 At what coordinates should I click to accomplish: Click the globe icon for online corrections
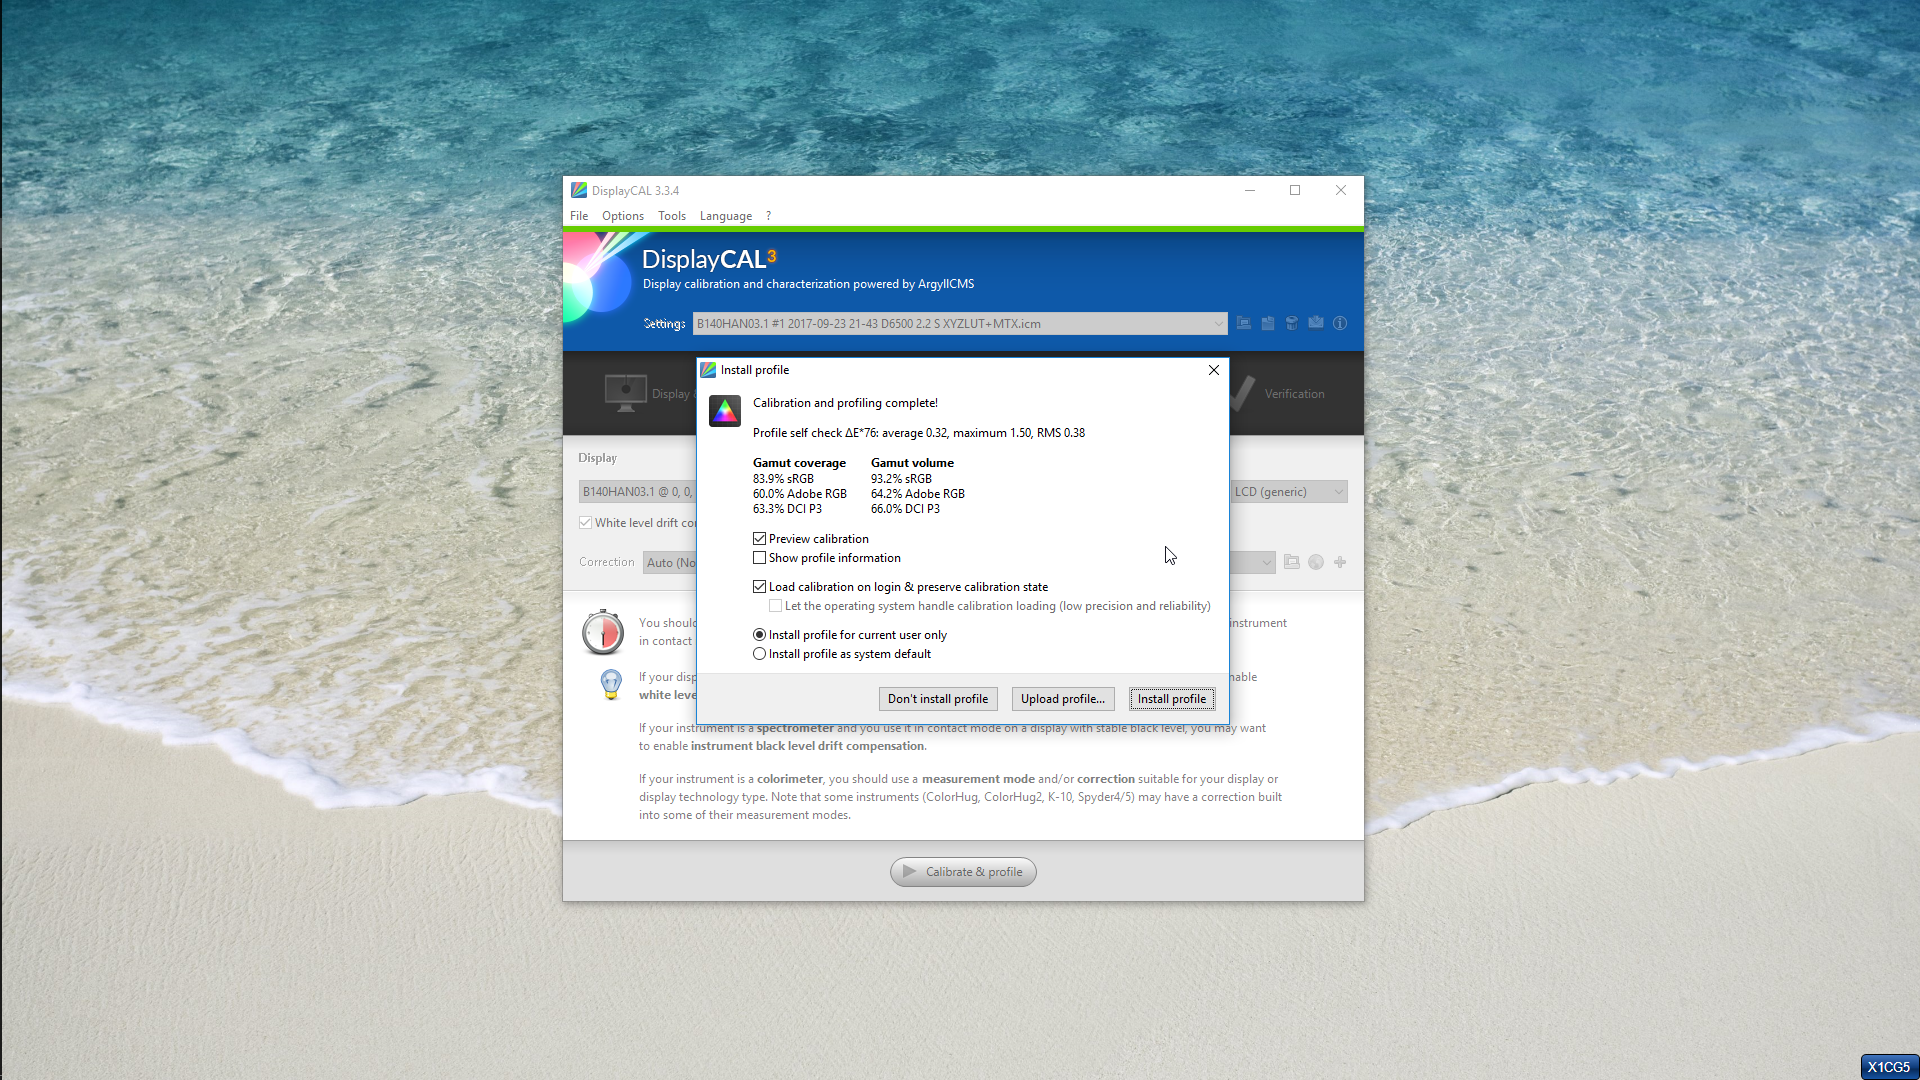[x=1316, y=562]
